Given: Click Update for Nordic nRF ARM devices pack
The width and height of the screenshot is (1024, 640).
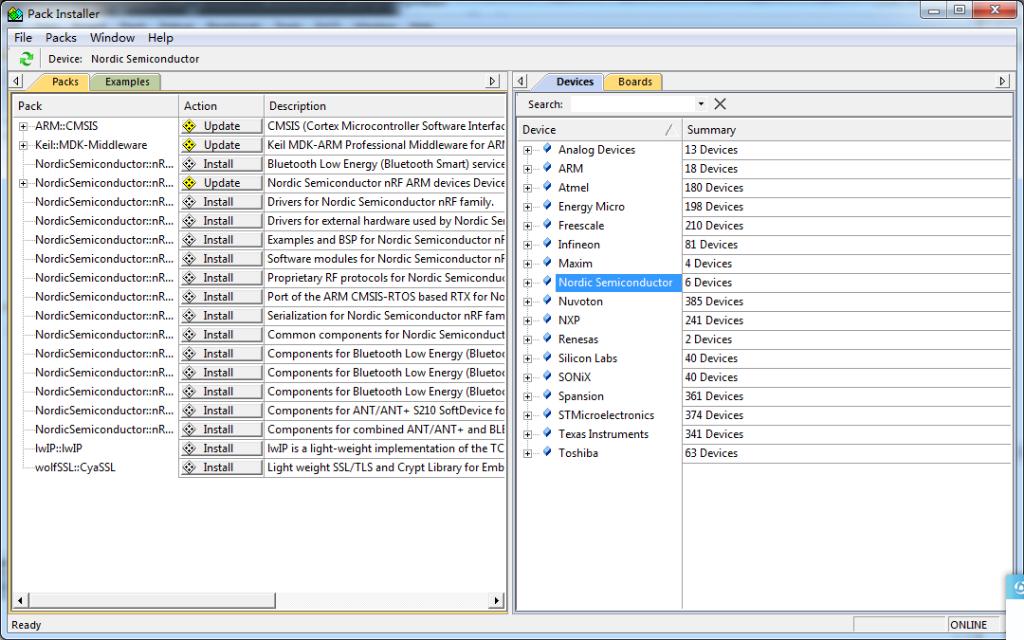Looking at the screenshot, I should (x=221, y=183).
